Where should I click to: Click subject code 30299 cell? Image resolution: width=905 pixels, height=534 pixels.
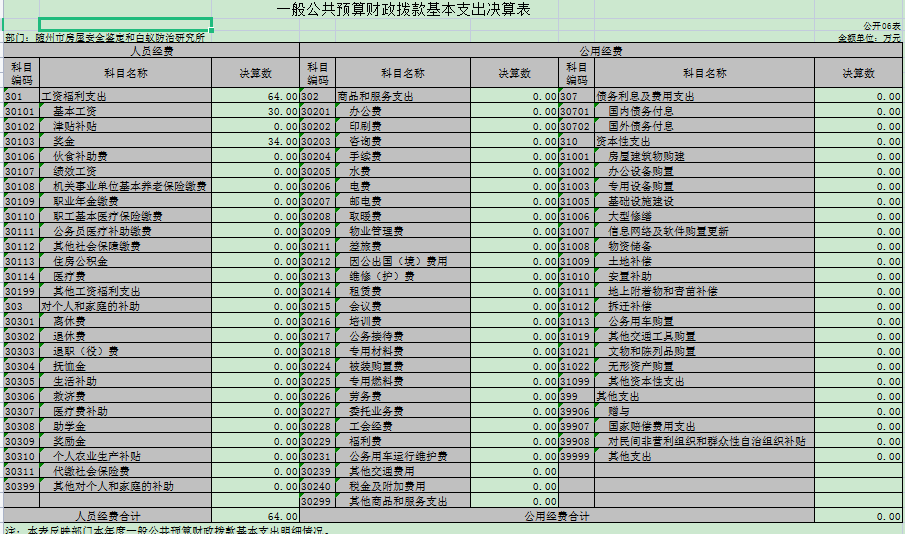click(x=316, y=501)
